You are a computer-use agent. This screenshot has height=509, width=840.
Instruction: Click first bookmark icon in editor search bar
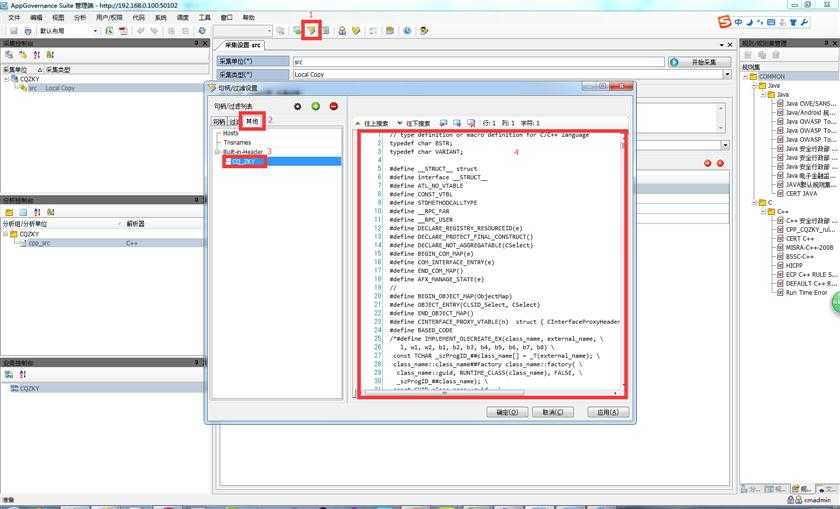(x=443, y=123)
